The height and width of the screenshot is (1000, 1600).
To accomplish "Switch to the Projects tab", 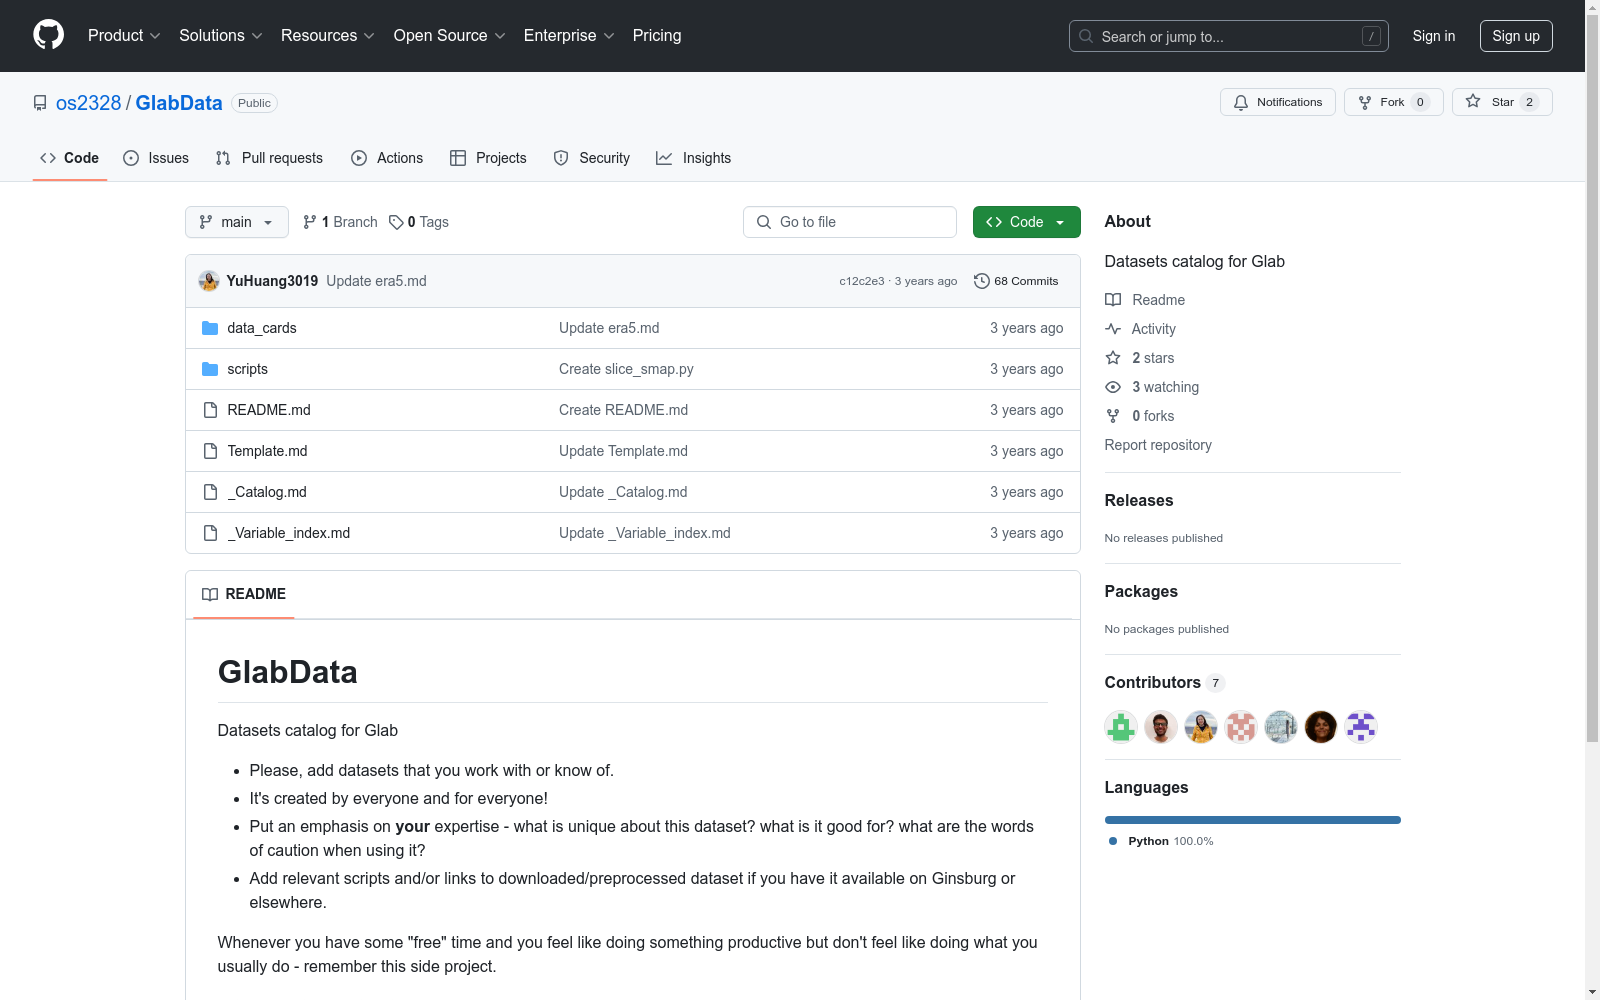I will [x=488, y=158].
